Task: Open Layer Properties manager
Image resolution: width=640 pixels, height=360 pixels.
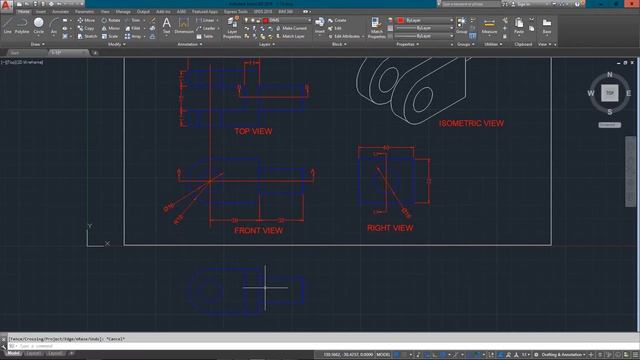Action: coord(232,28)
